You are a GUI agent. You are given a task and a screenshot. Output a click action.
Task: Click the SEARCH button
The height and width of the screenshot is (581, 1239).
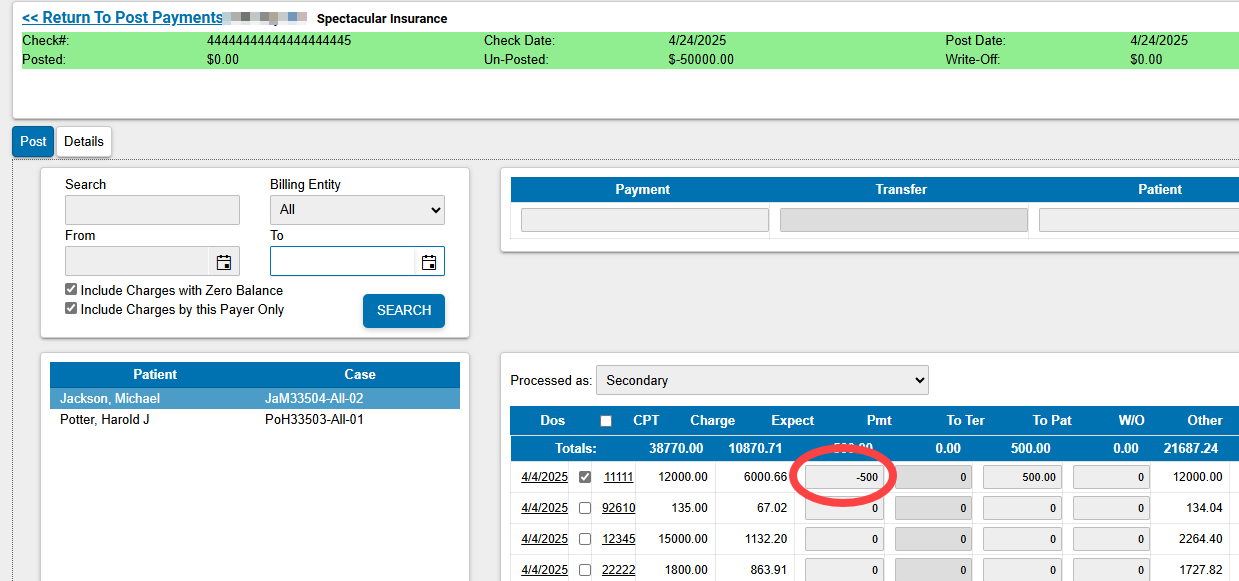[x=403, y=311]
